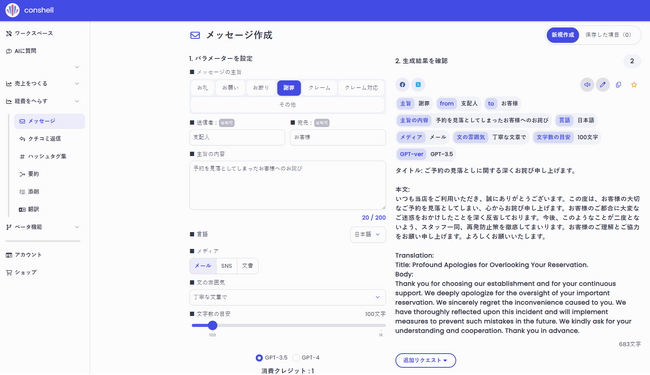The height and width of the screenshot is (375, 650).
Task: Open ショップ cart in sidebar
Action: click(22, 272)
